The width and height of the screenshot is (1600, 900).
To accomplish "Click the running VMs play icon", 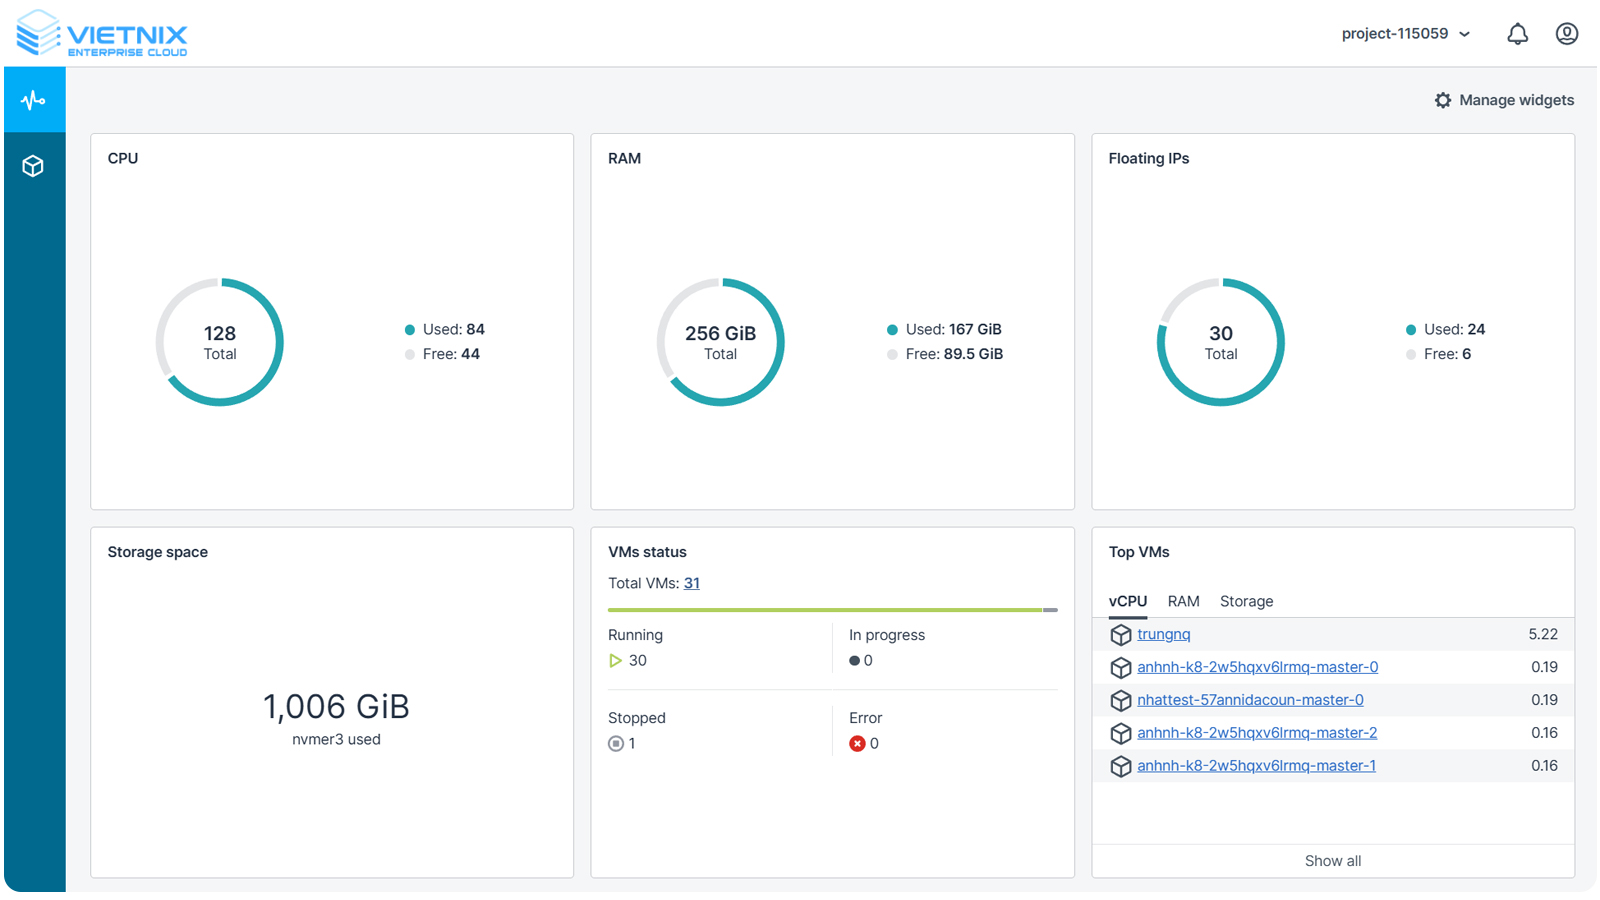I will pos(615,660).
